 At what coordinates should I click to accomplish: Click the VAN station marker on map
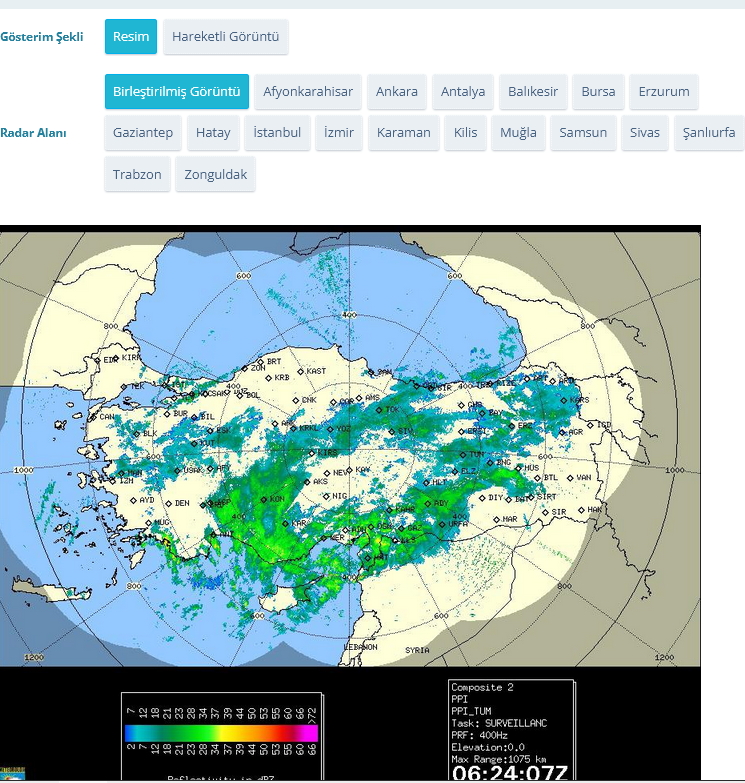(570, 478)
